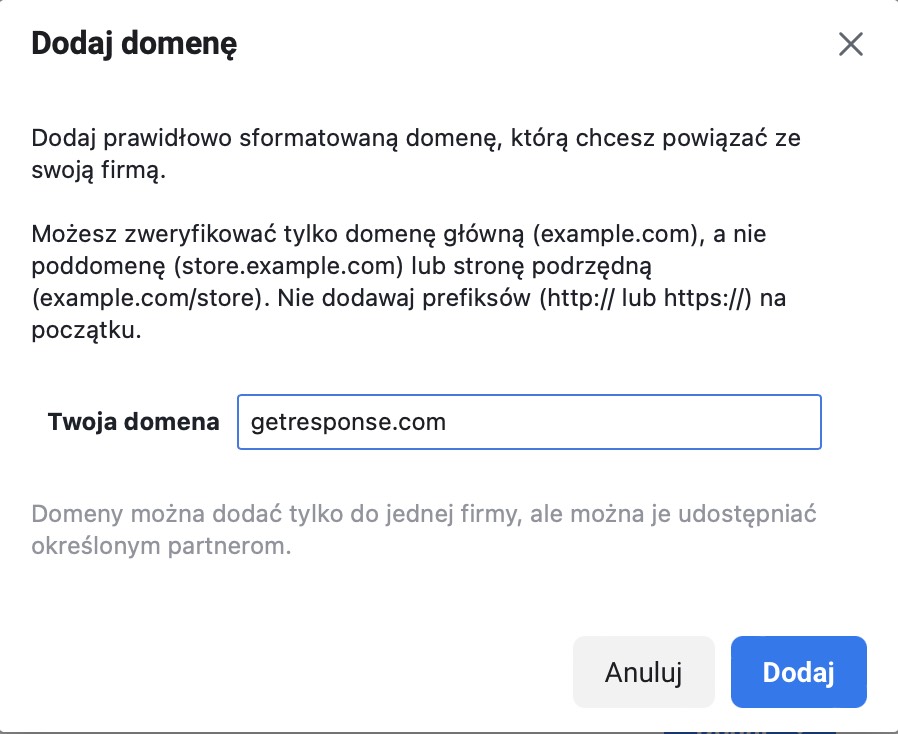Click the word 'początku.' ending the paragraph
This screenshot has width=898, height=734.
click(86, 330)
